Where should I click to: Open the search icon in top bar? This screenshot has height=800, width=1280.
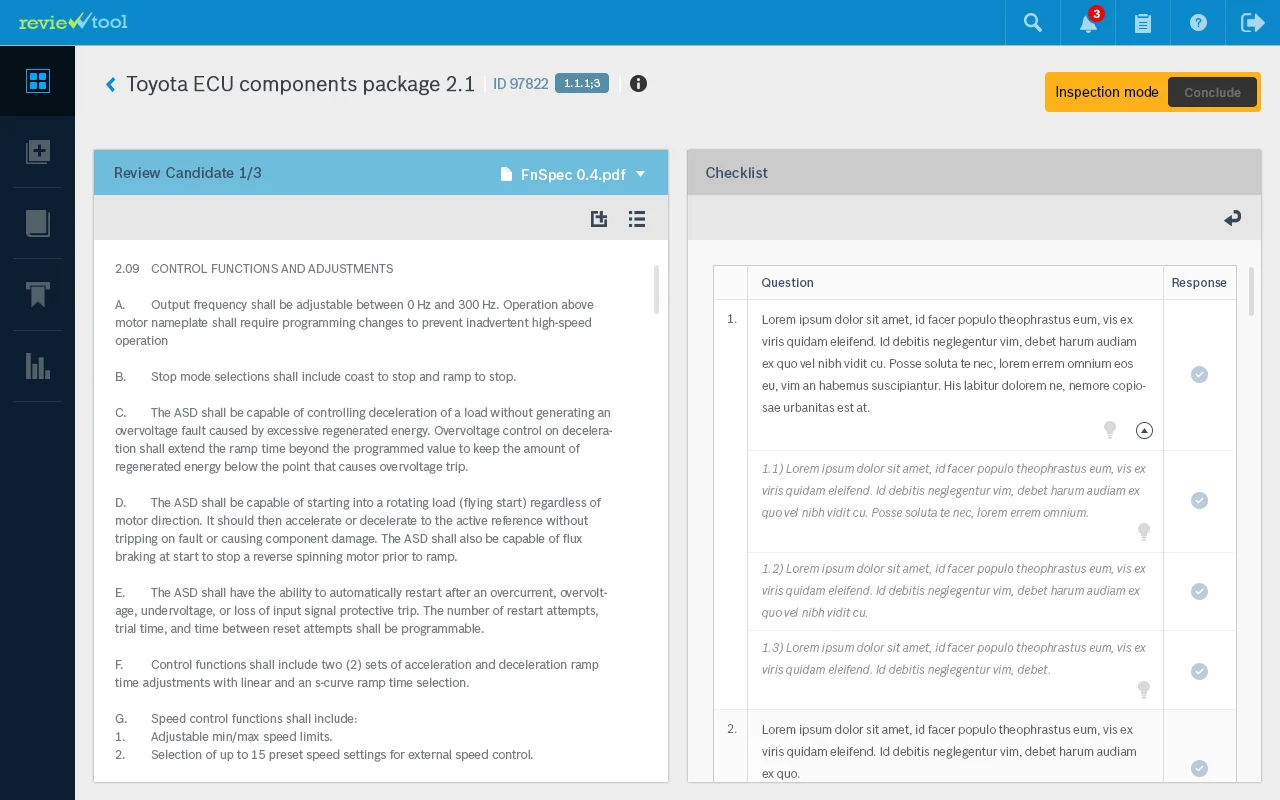coord(1033,23)
